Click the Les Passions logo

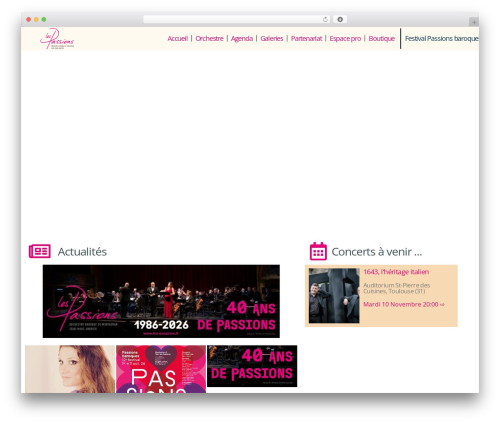click(x=57, y=39)
